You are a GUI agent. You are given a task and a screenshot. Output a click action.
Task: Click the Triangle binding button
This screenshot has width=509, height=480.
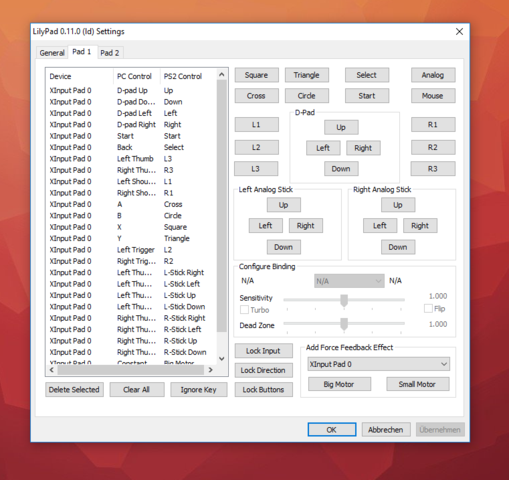tap(307, 75)
